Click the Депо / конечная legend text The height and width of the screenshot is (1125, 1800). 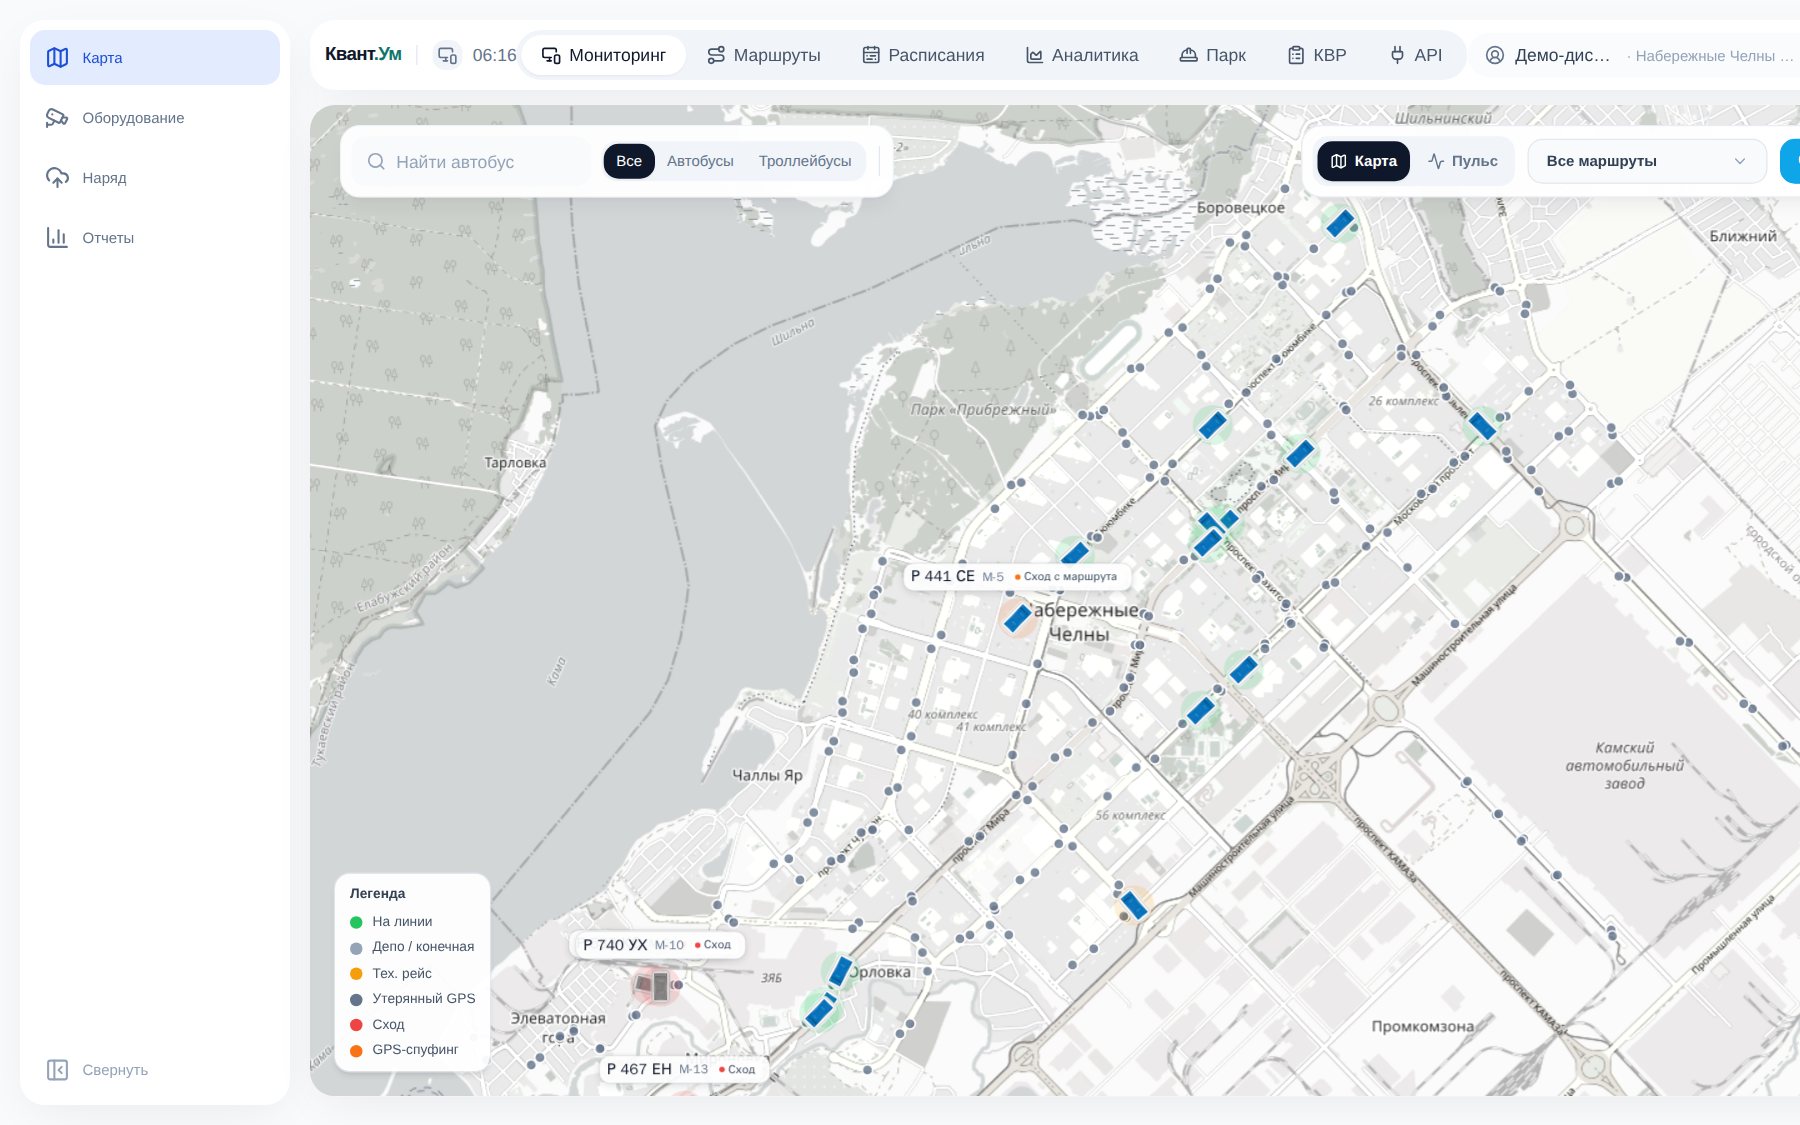(423, 947)
